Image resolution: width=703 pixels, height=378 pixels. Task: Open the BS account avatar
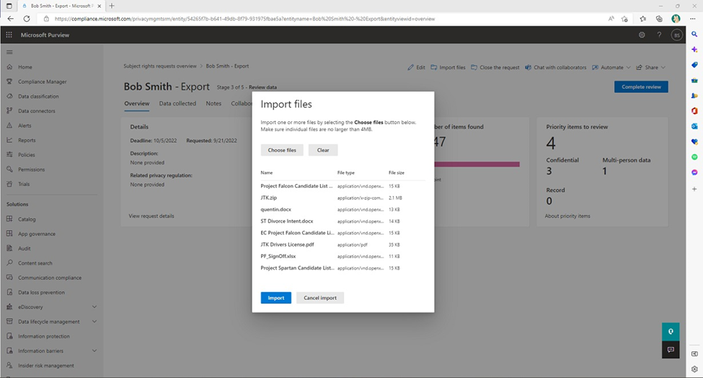point(677,35)
